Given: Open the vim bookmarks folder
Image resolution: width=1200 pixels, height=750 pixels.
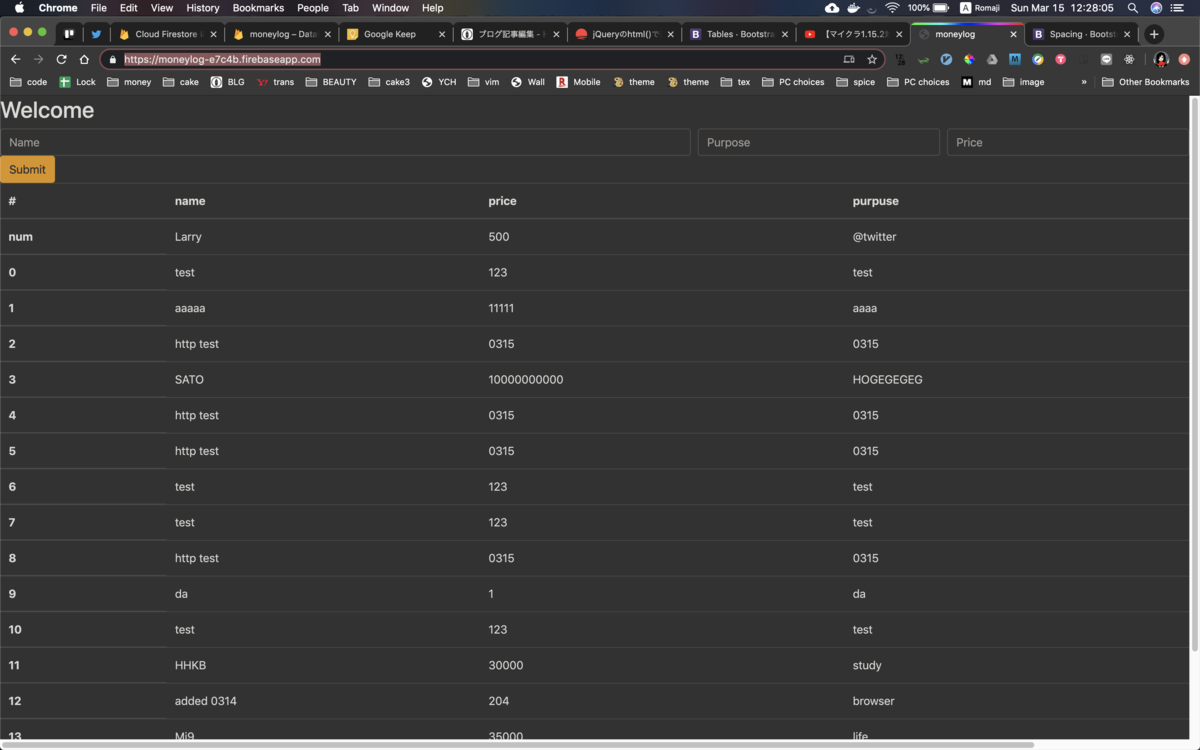Looking at the screenshot, I should (x=483, y=82).
